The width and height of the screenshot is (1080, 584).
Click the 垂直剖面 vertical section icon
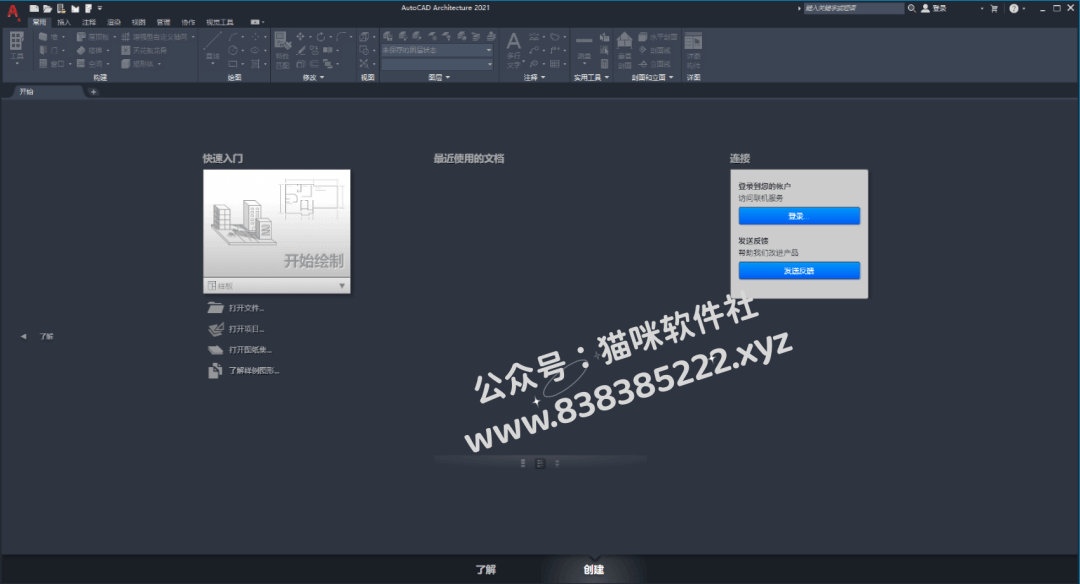tap(625, 50)
